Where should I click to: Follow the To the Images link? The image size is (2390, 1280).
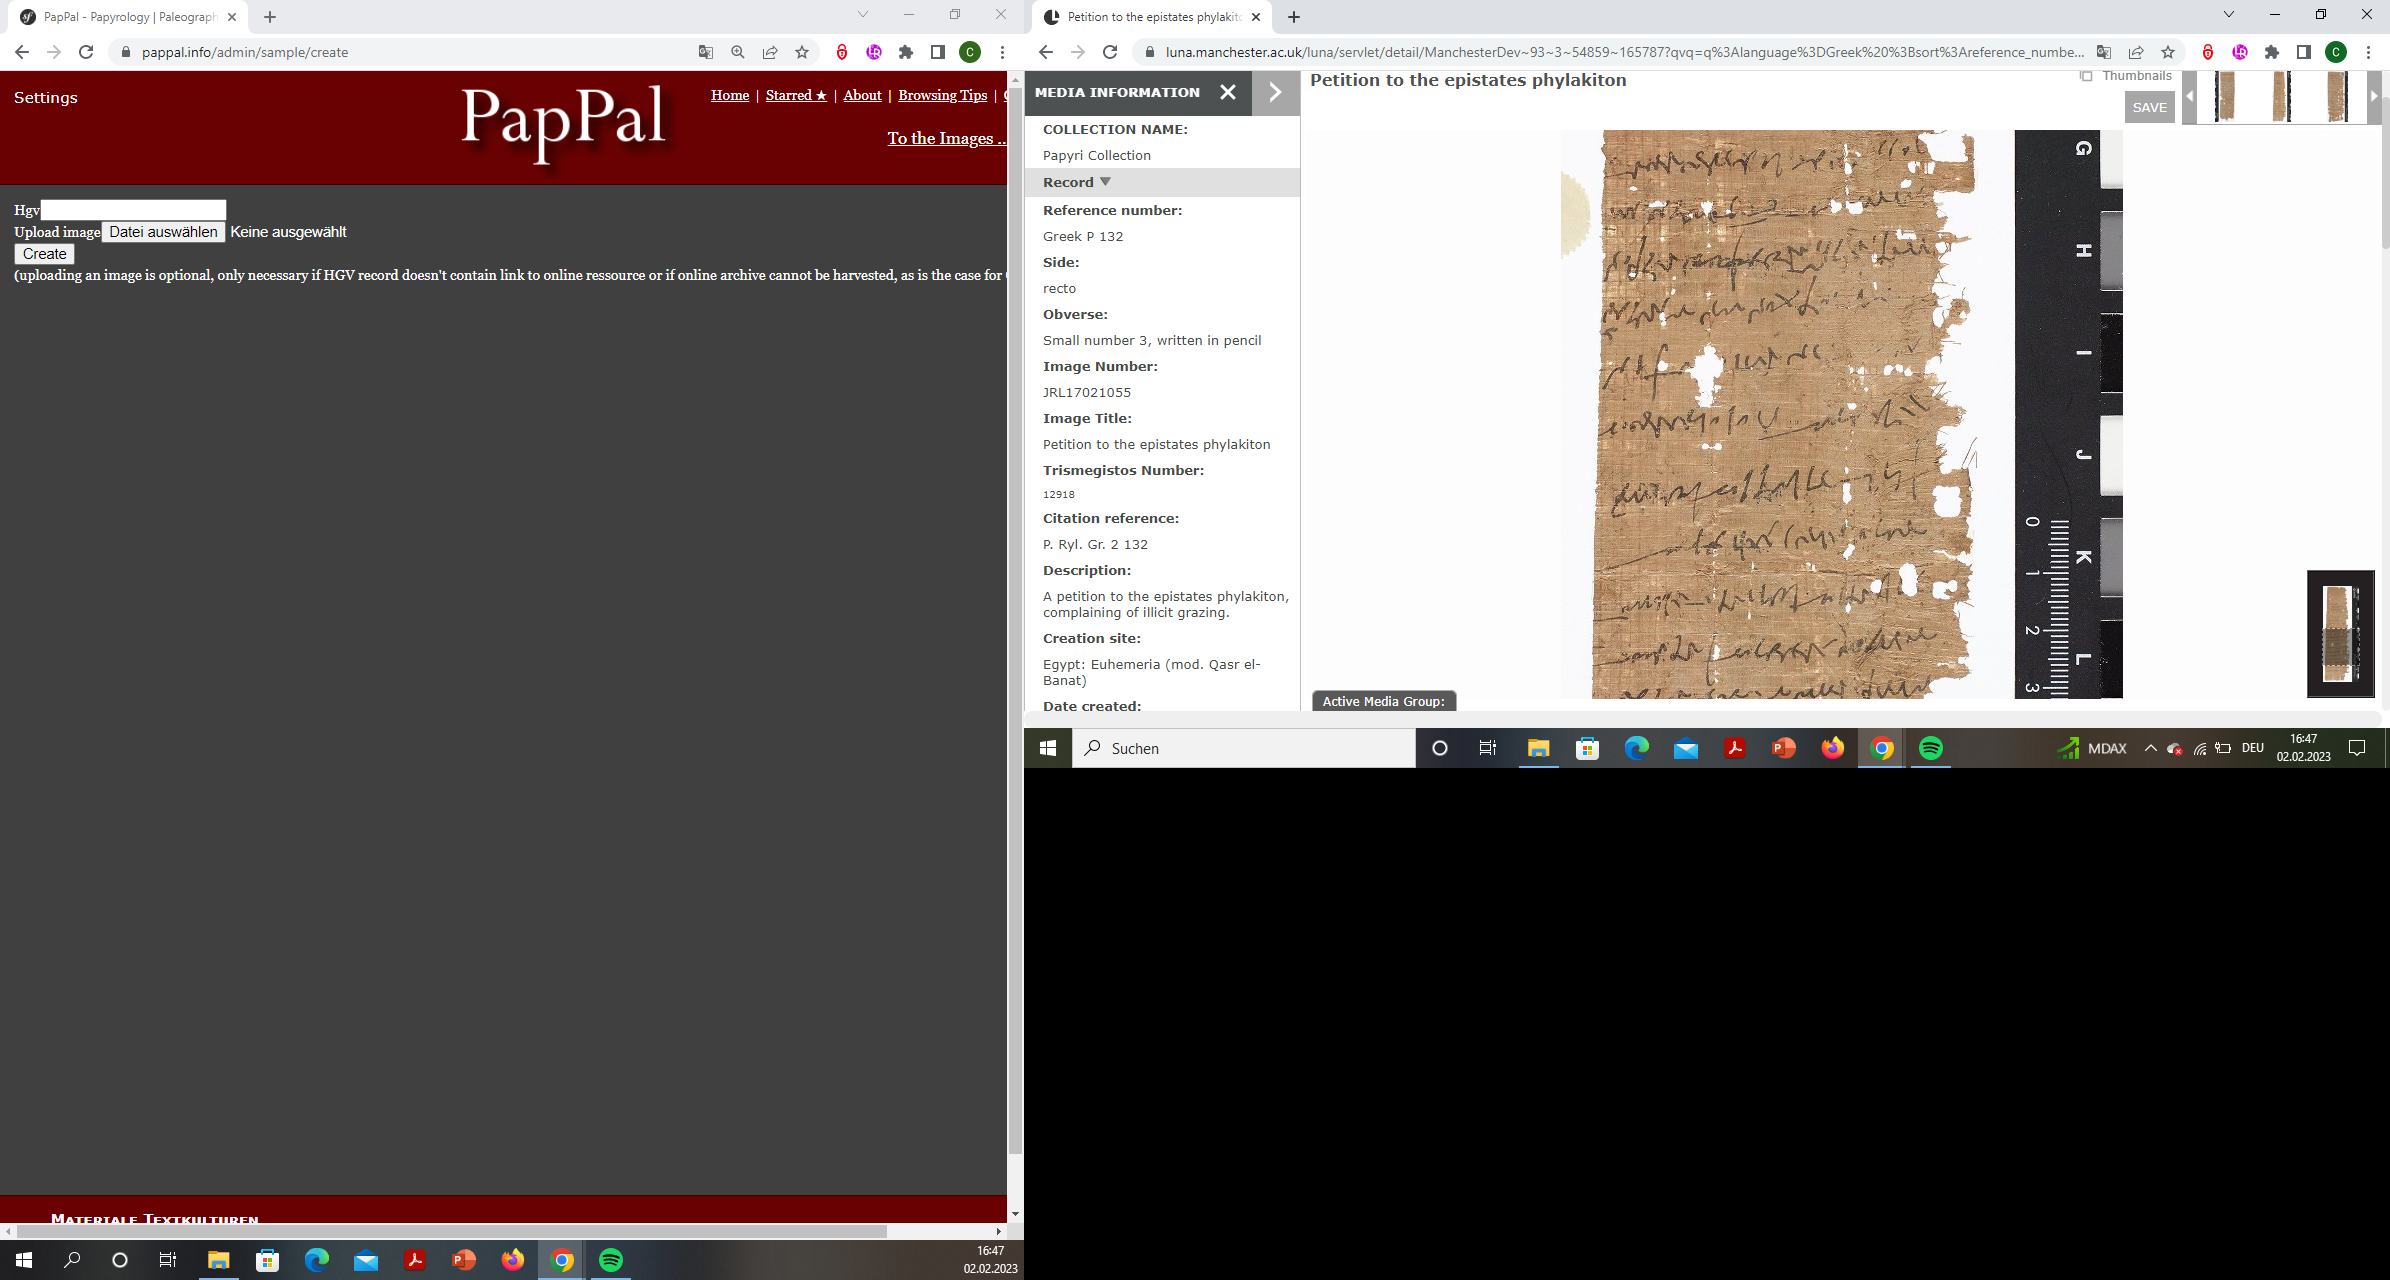946,138
